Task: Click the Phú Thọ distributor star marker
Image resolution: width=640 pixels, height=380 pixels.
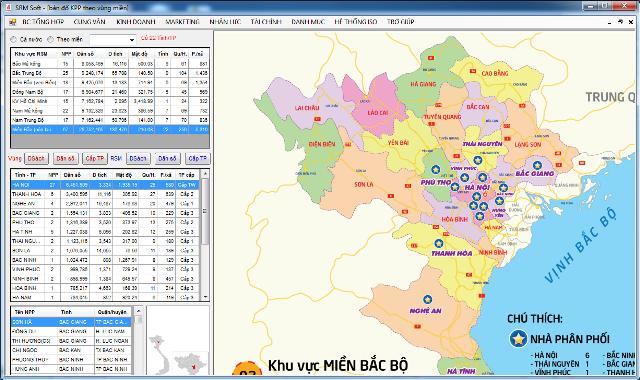Action: coord(436,169)
